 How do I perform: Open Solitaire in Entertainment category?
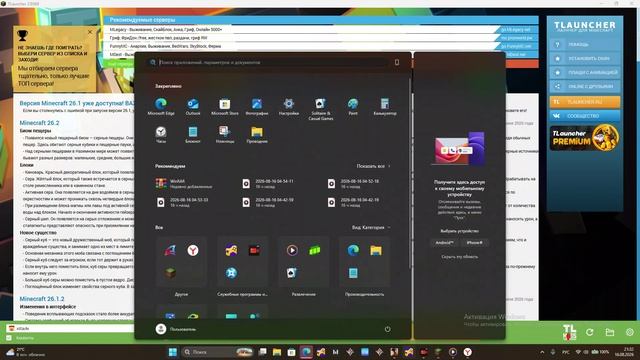tap(292, 273)
